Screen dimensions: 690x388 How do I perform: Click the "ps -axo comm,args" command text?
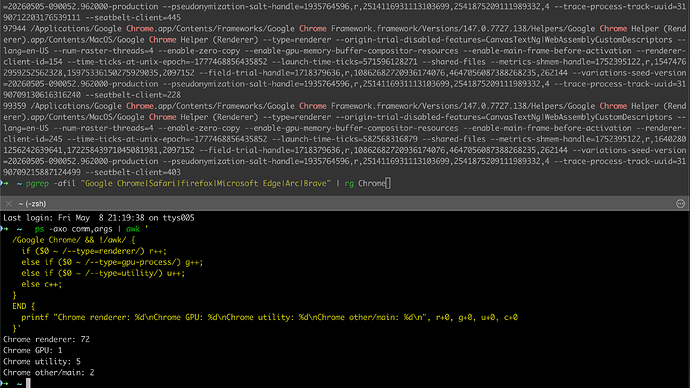73,229
